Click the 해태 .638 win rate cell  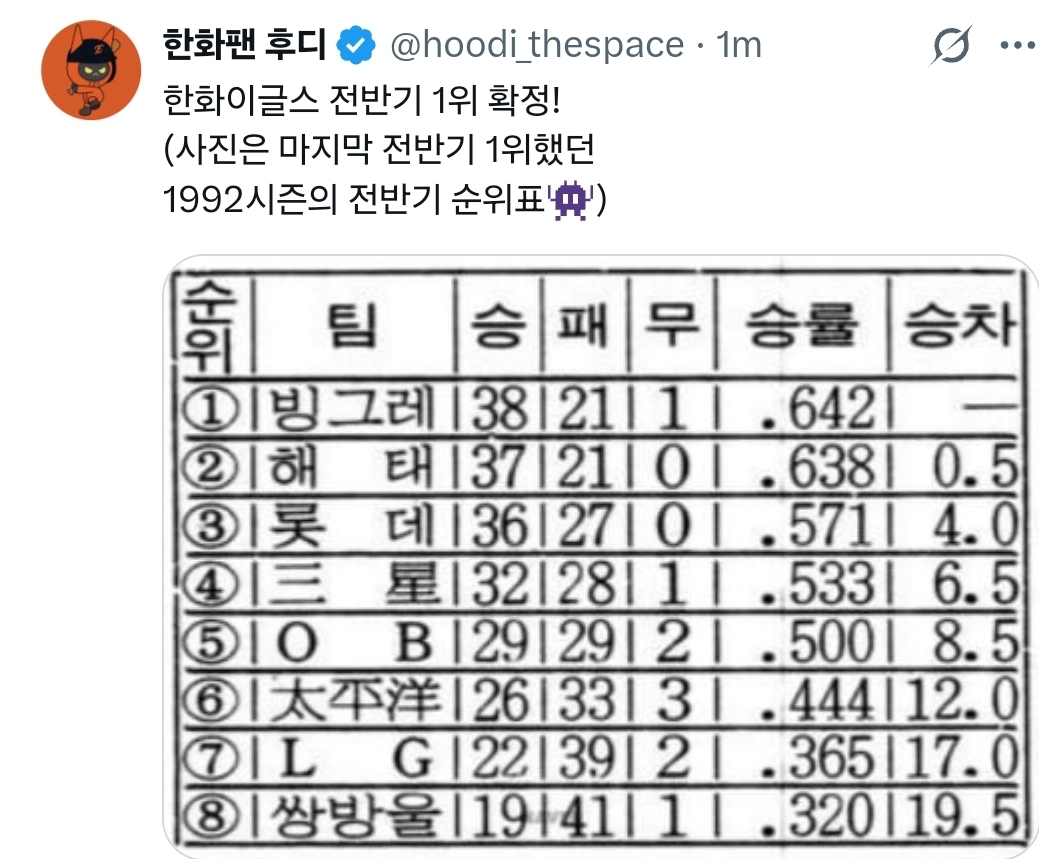pyautogui.click(x=819, y=467)
